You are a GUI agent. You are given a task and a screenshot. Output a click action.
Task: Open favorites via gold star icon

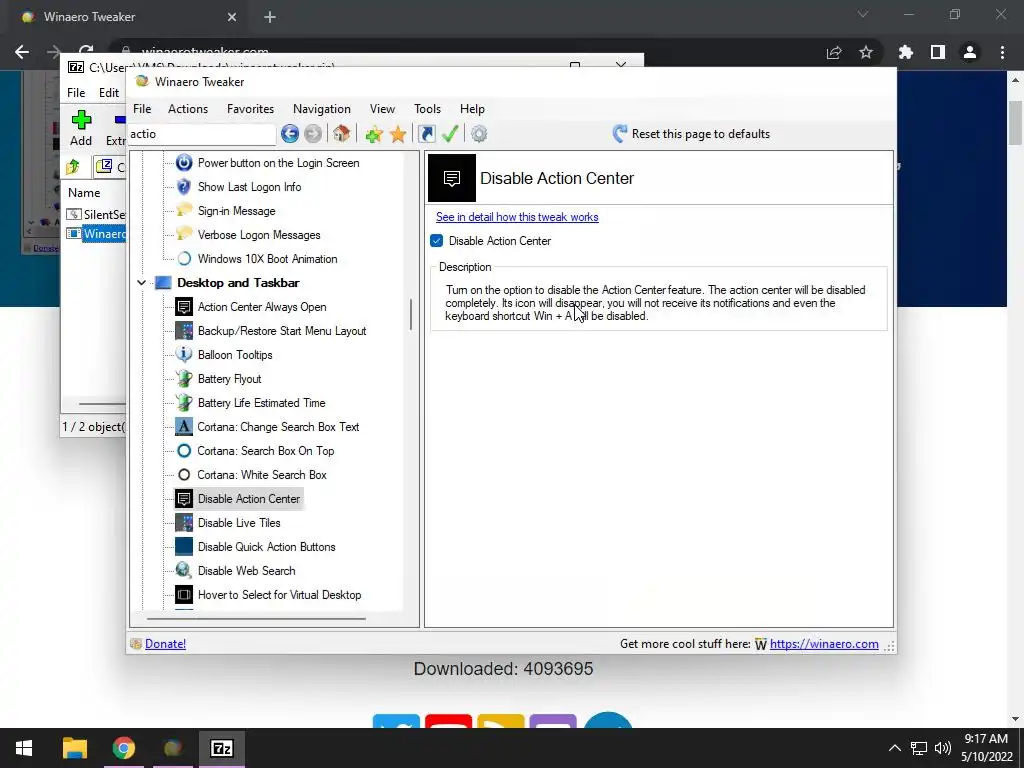point(398,135)
